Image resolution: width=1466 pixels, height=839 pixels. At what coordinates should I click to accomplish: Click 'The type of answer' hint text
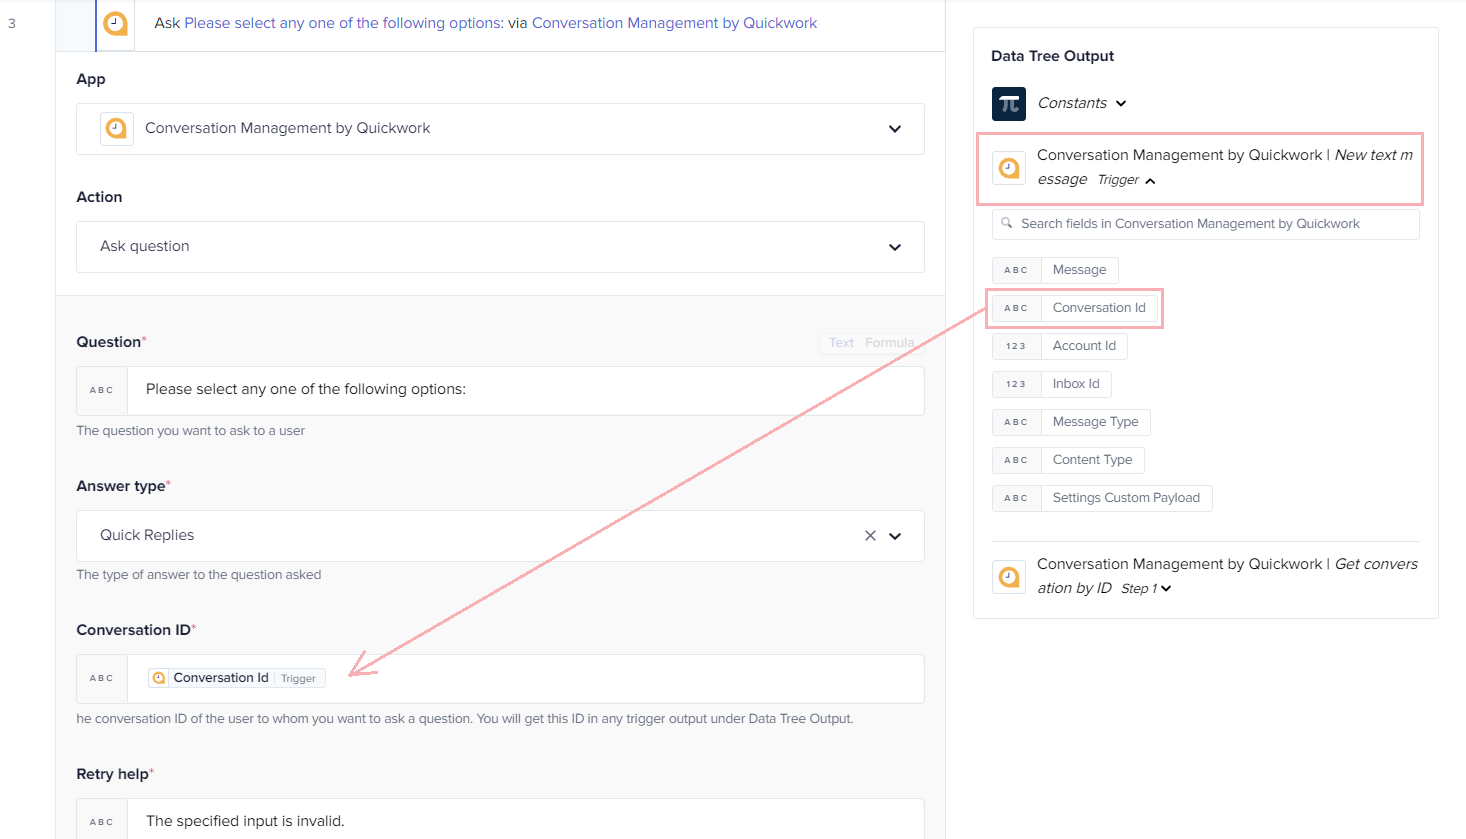199,575
